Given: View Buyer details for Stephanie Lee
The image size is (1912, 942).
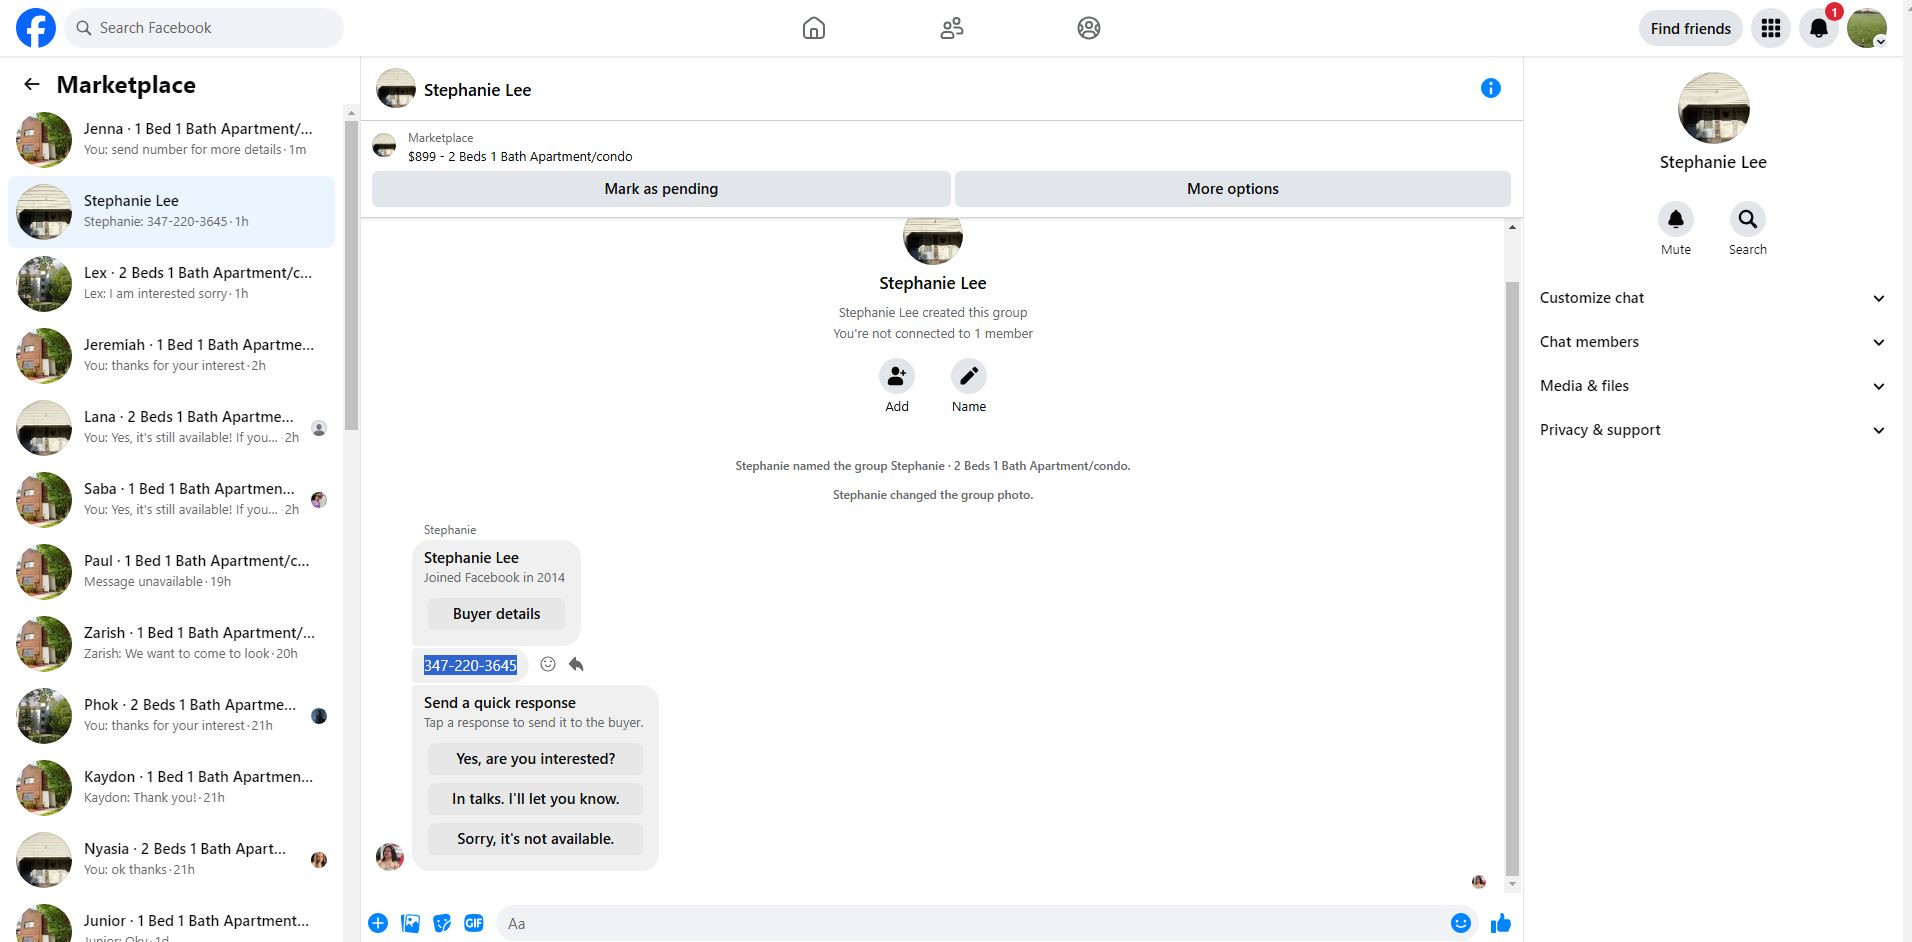Looking at the screenshot, I should coord(496,614).
